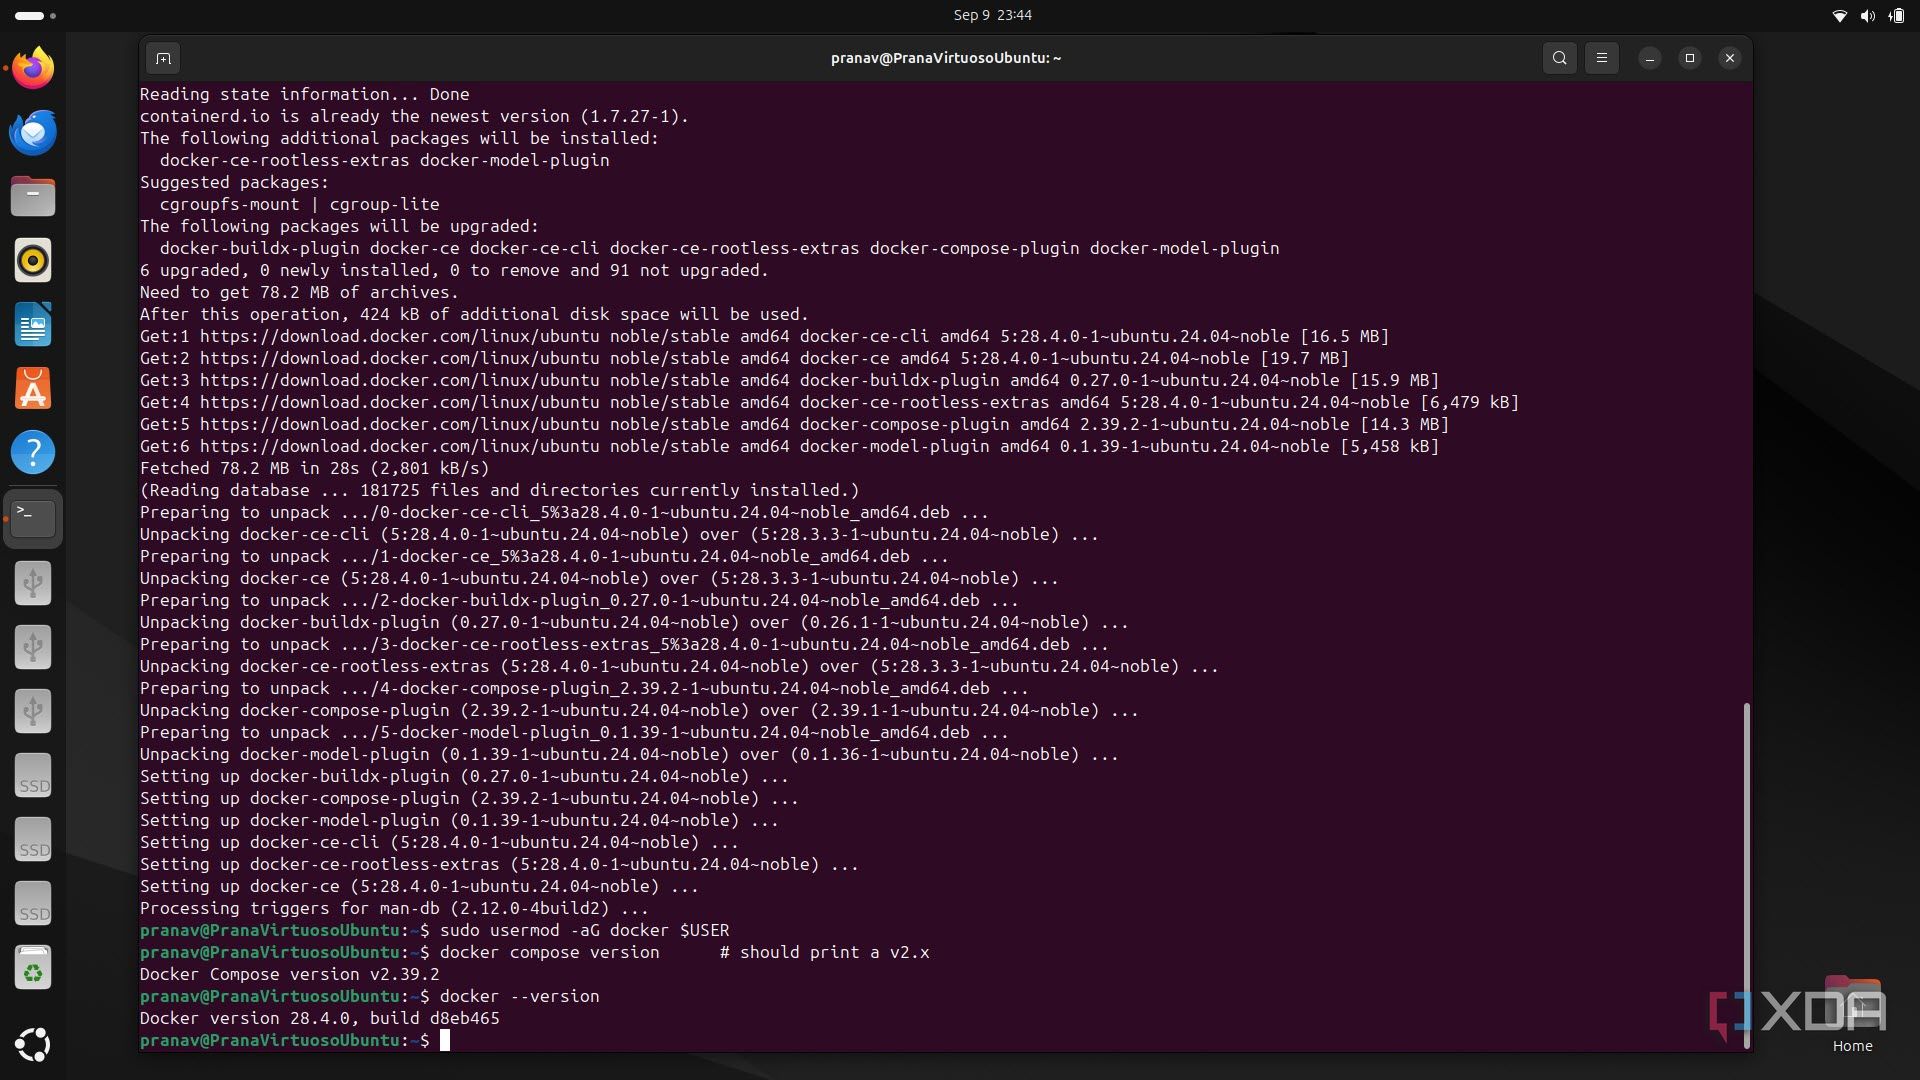Image resolution: width=1920 pixels, height=1080 pixels.
Task: Open the terminal hamburger menu
Action: [1601, 58]
